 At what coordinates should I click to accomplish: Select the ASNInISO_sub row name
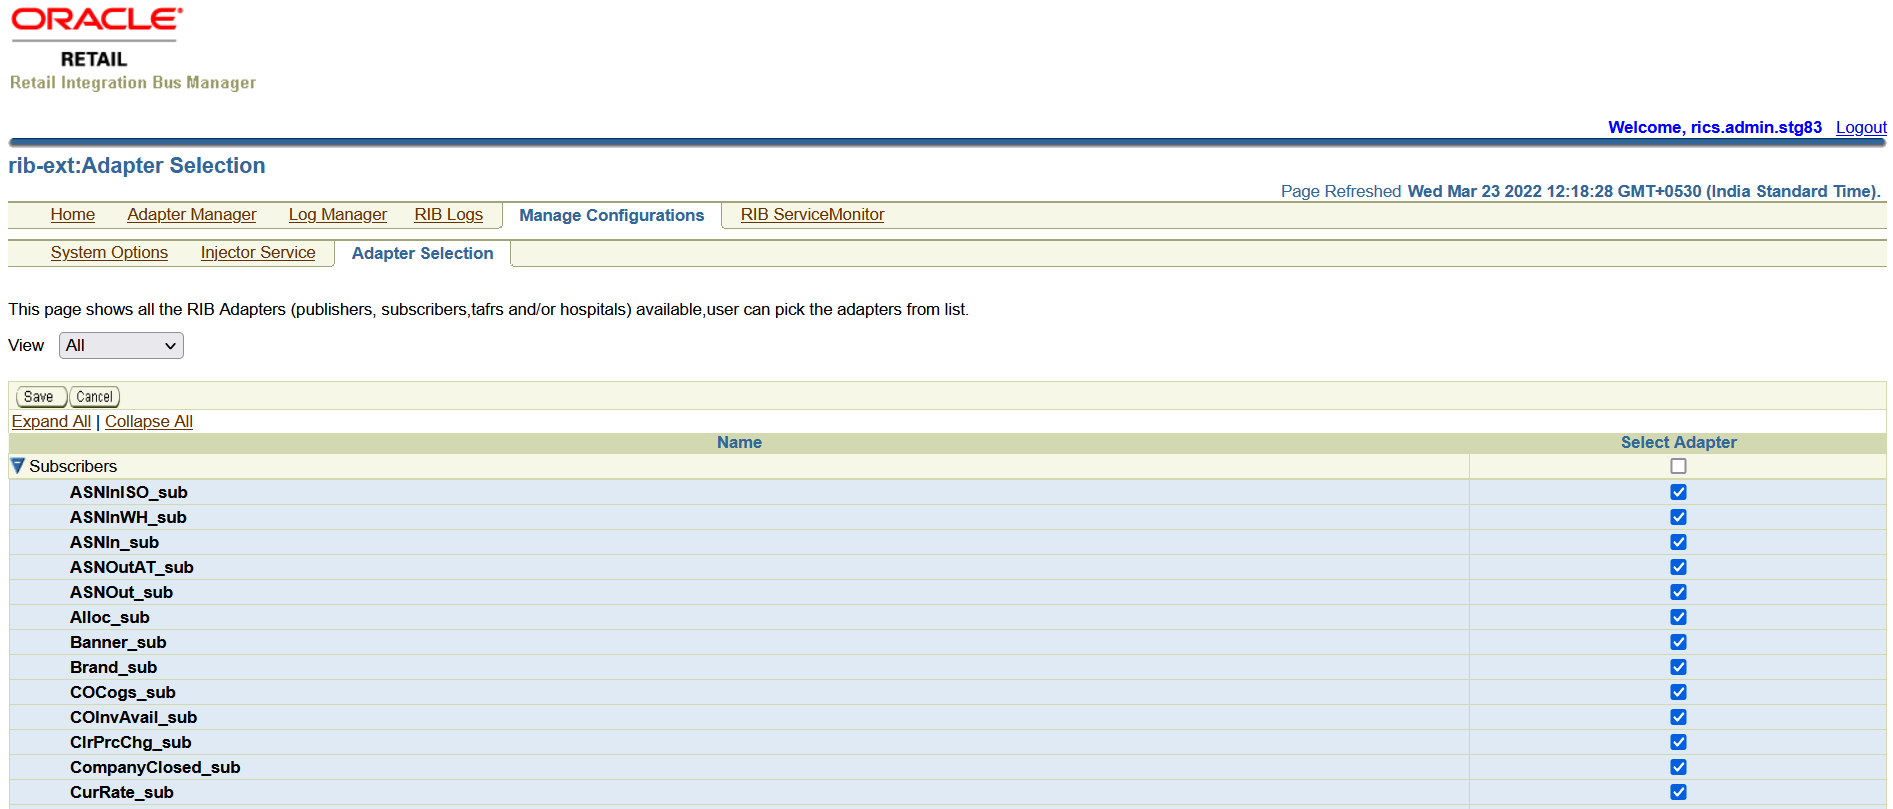pyautogui.click(x=129, y=492)
